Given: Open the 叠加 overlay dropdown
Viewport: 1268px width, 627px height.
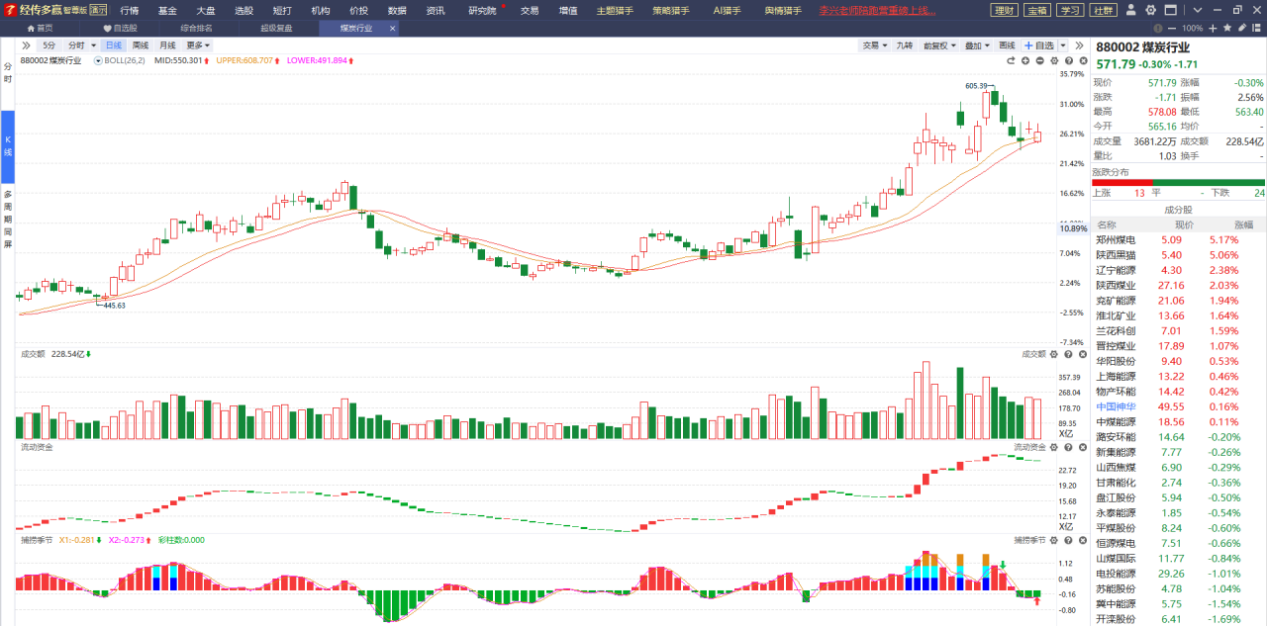Looking at the screenshot, I should (x=976, y=45).
